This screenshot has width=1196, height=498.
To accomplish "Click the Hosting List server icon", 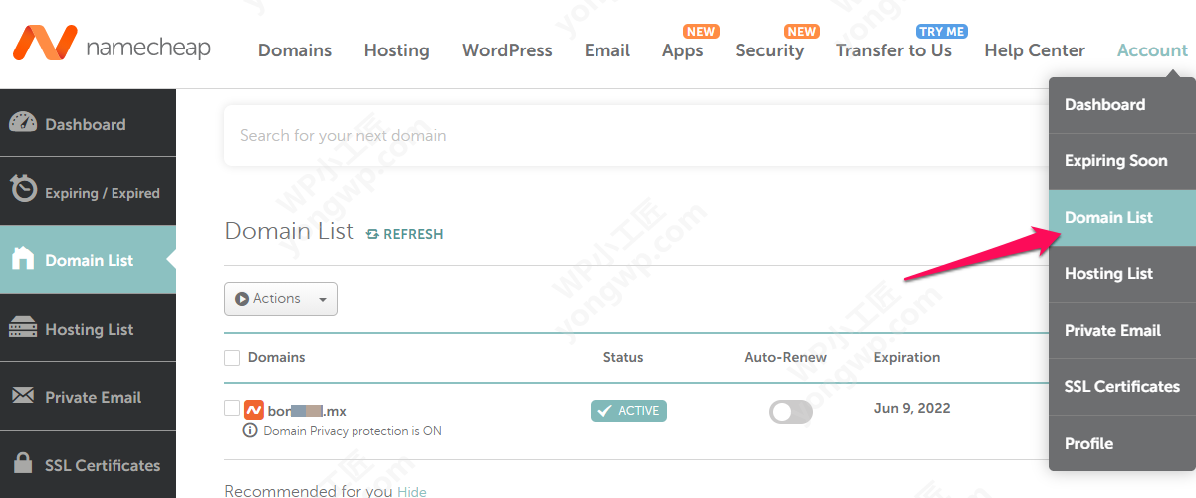I will [23, 328].
